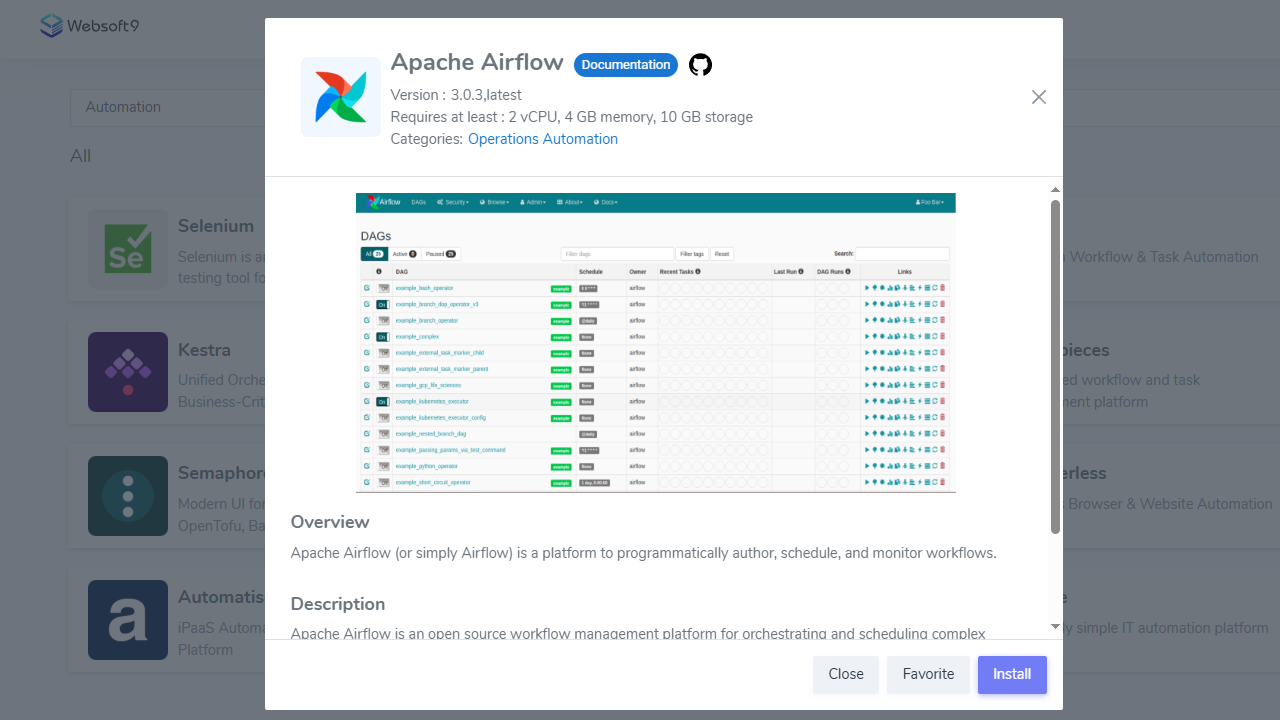Select the Automatisch app icon
The width and height of the screenshot is (1280, 720).
(128, 620)
